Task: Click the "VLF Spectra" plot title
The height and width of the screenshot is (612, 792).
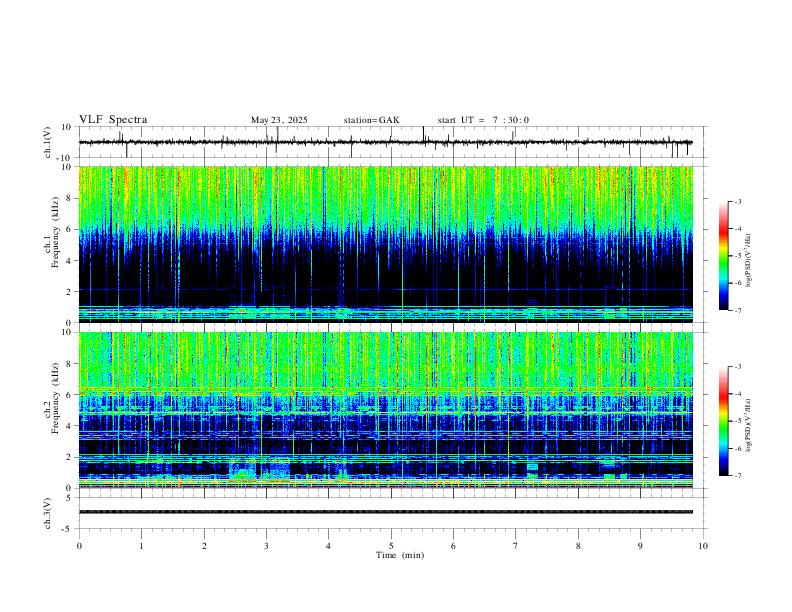Action: pyautogui.click(x=113, y=120)
